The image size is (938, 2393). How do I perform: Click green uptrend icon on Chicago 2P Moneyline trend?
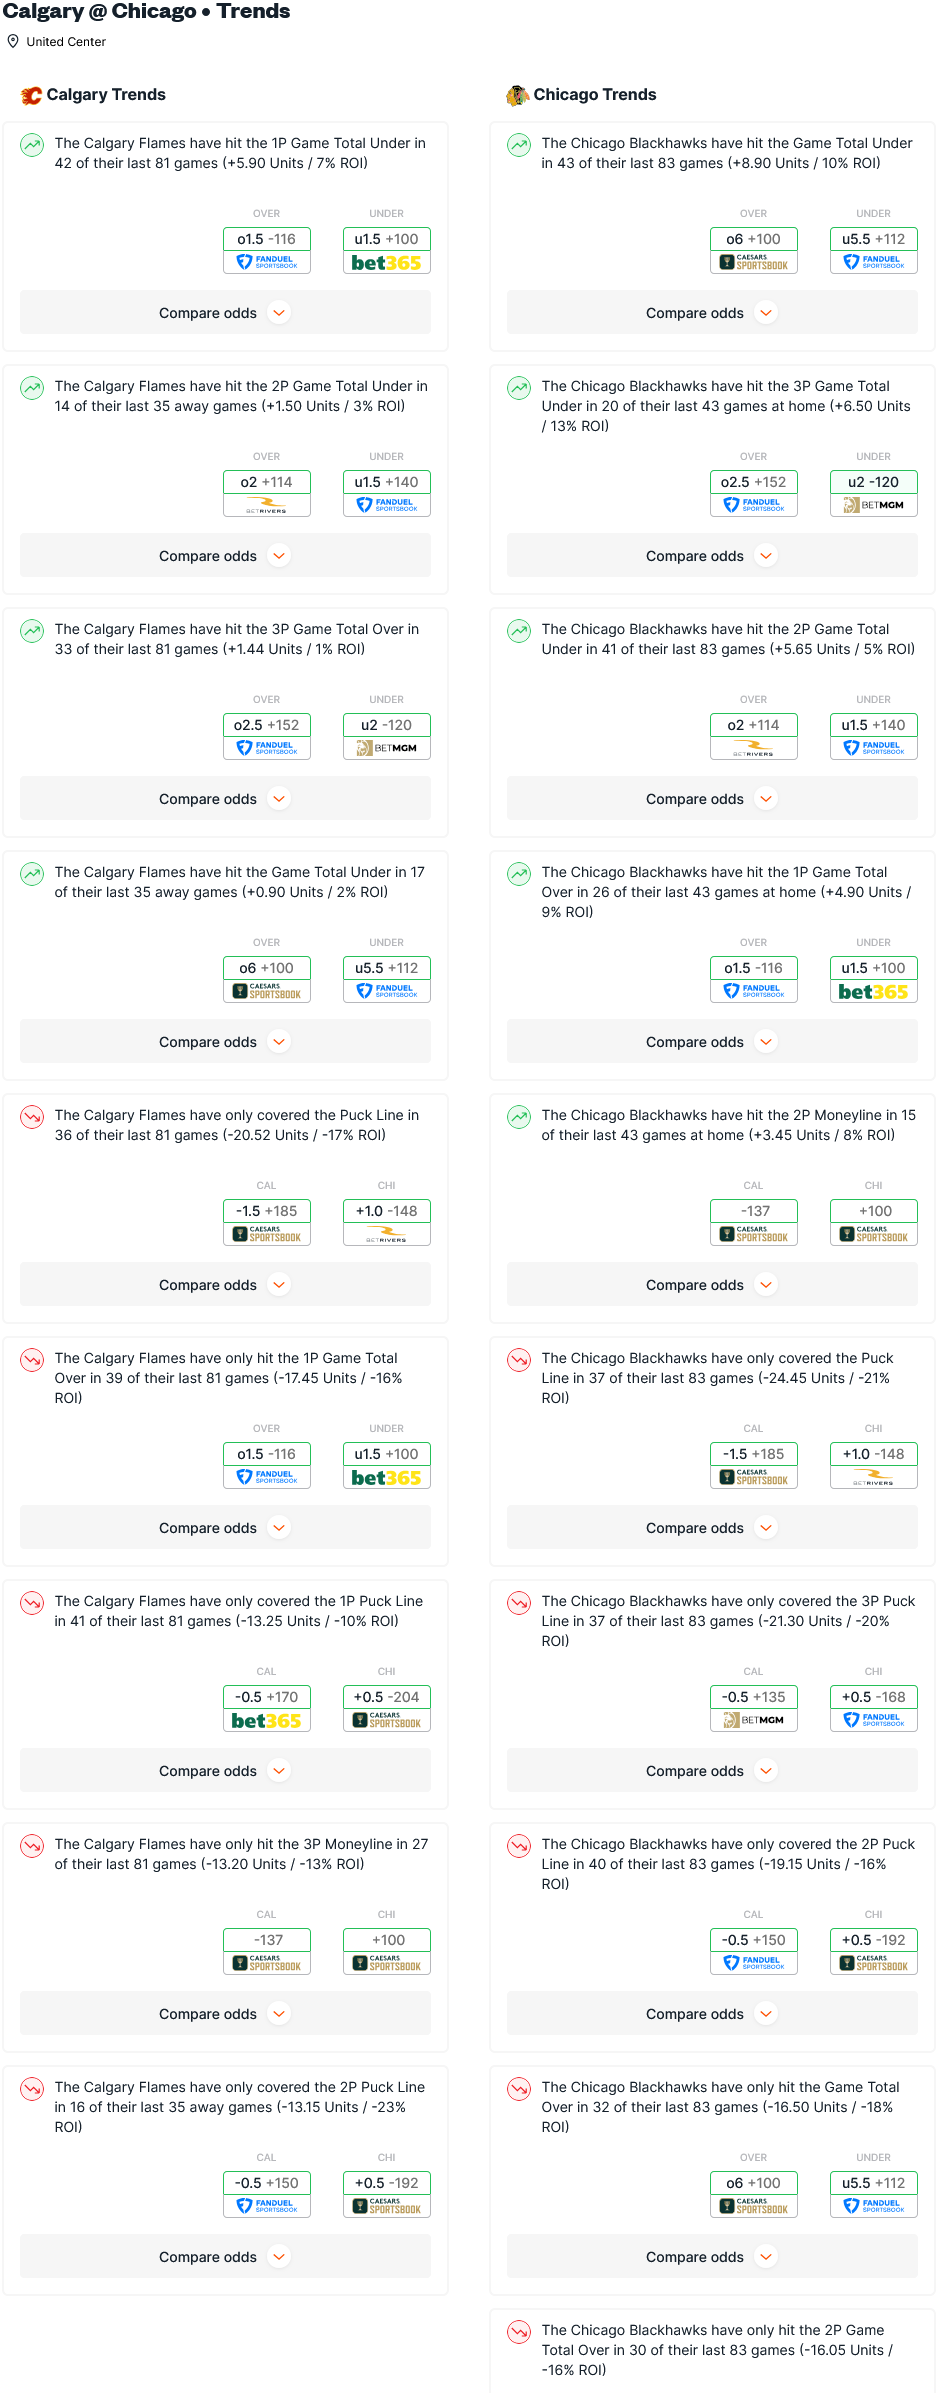click(519, 1116)
